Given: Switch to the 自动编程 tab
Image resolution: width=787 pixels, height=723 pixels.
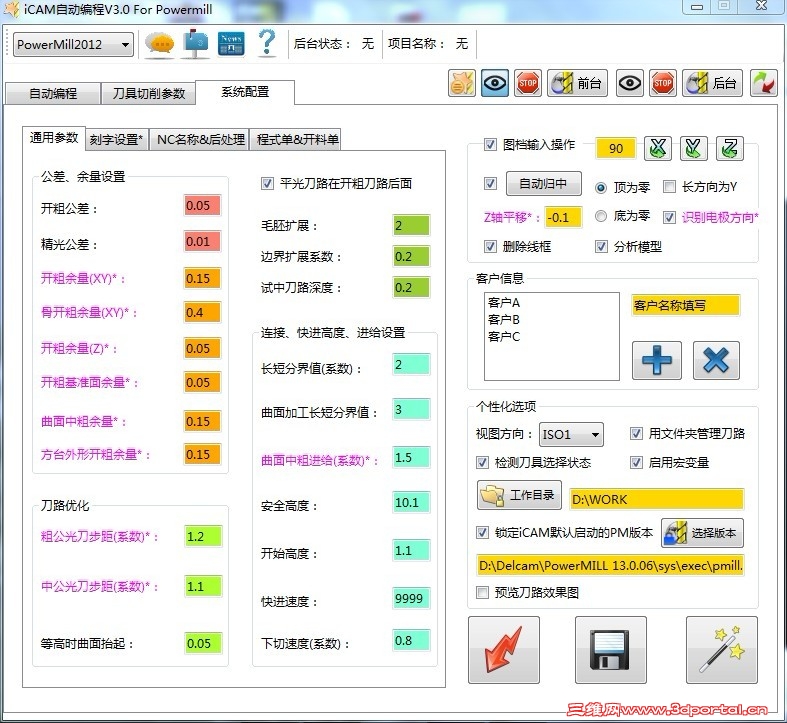Looking at the screenshot, I should (x=52, y=93).
